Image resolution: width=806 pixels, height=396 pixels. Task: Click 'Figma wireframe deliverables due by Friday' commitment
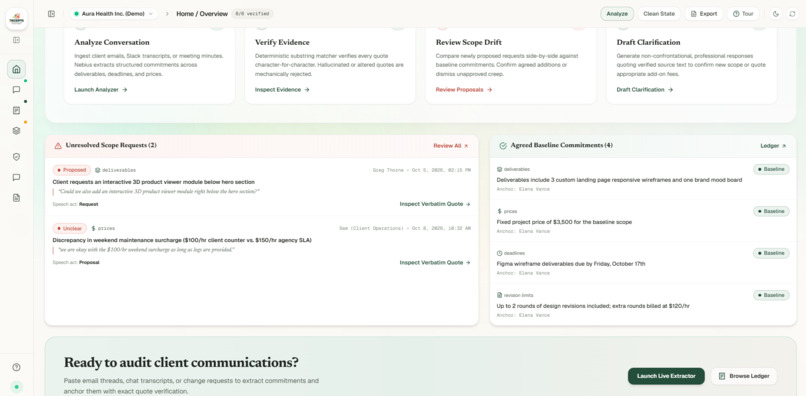point(571,264)
